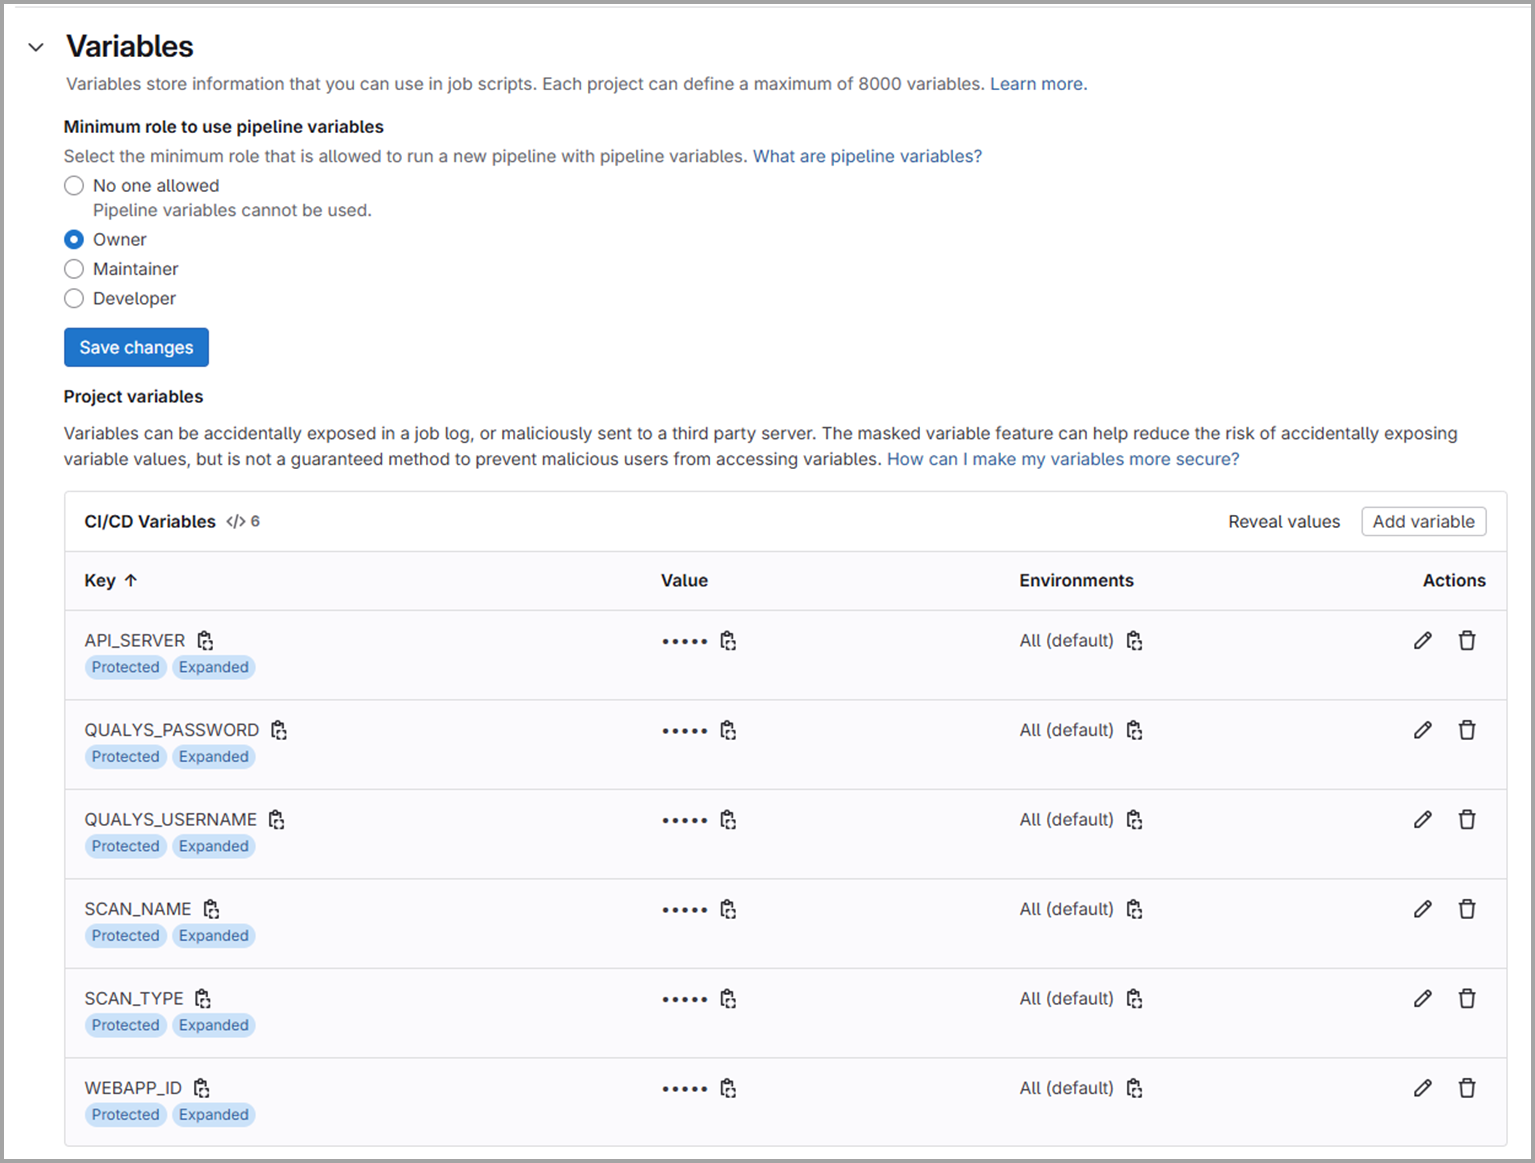Edit the WEBAPP_ID variable
Viewport: 1535px width, 1163px height.
pos(1423,1088)
